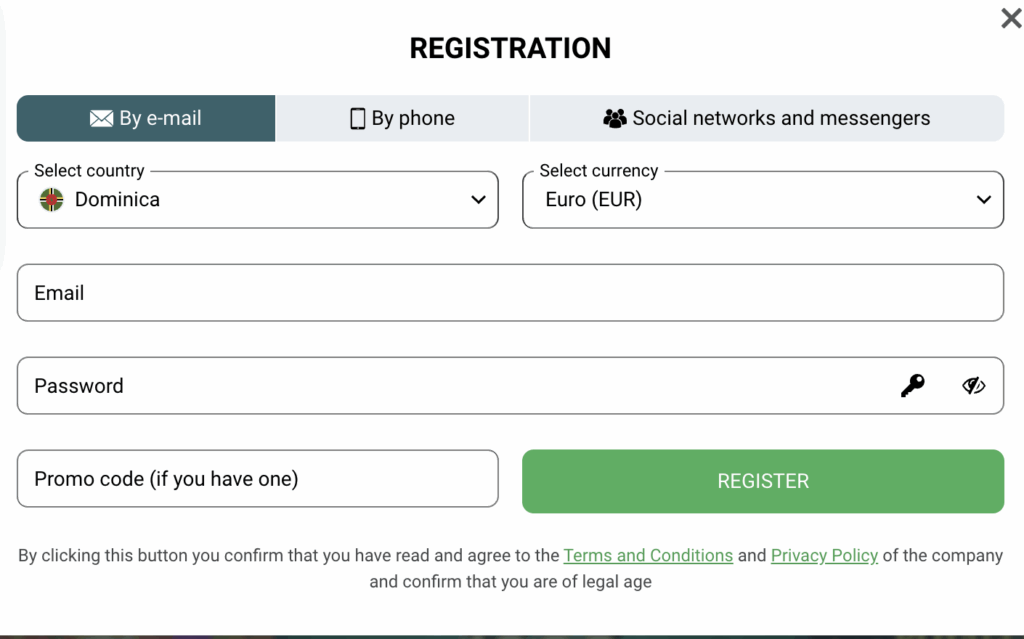Open the Terms and Conditions link

[x=648, y=555]
